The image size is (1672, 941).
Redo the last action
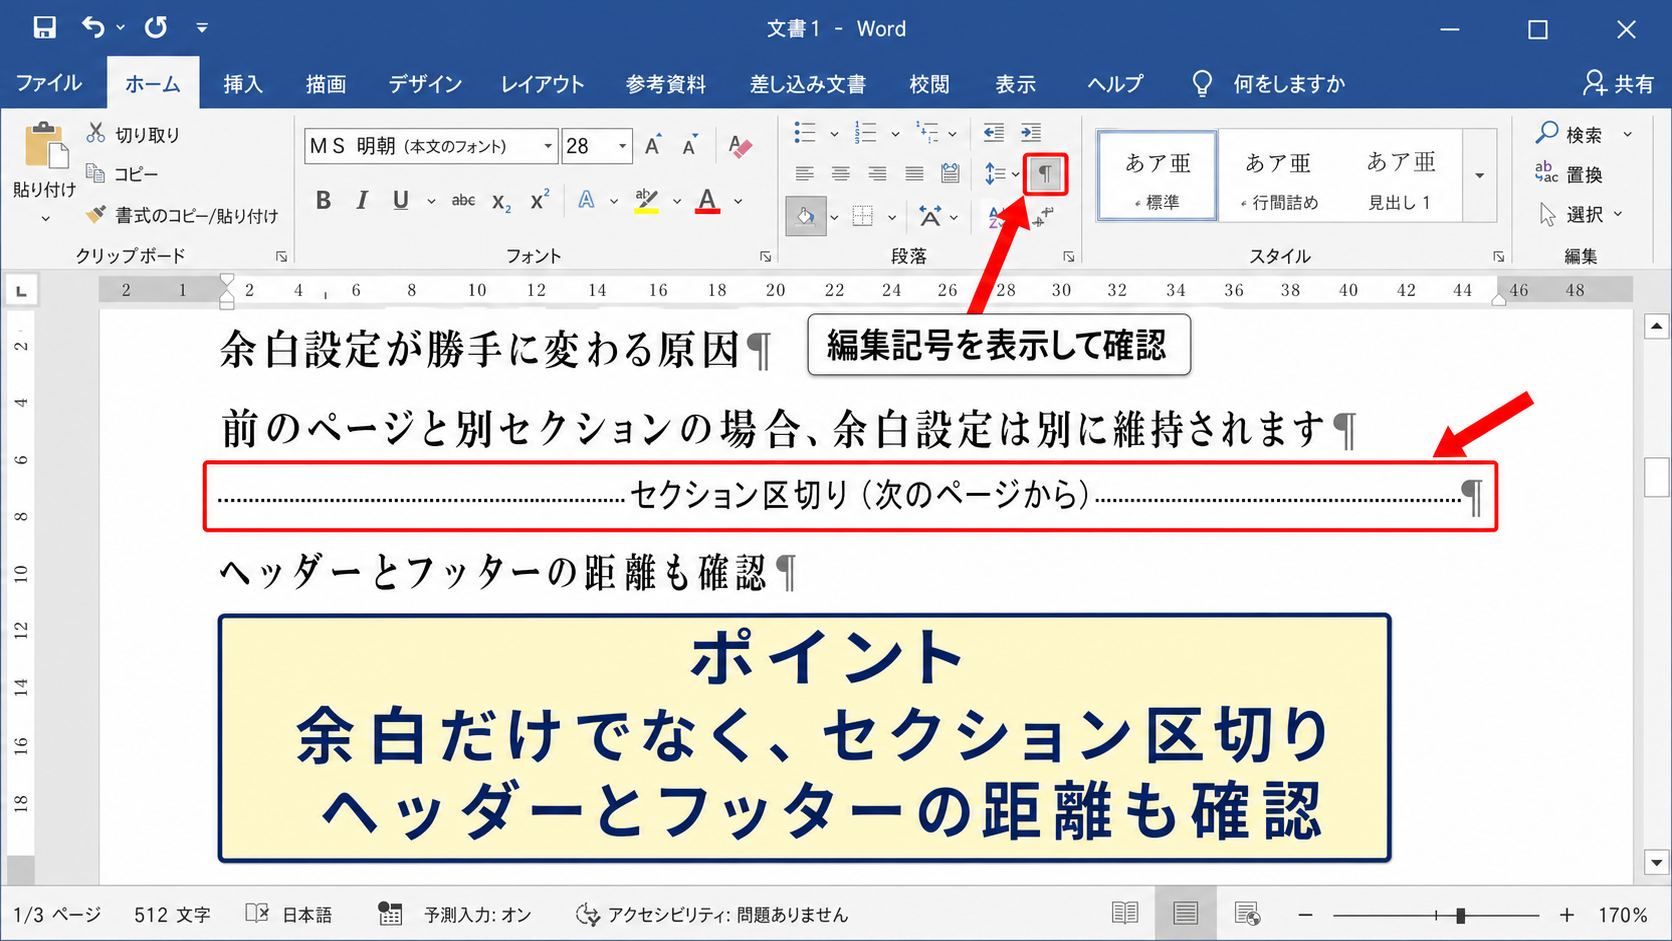click(156, 28)
